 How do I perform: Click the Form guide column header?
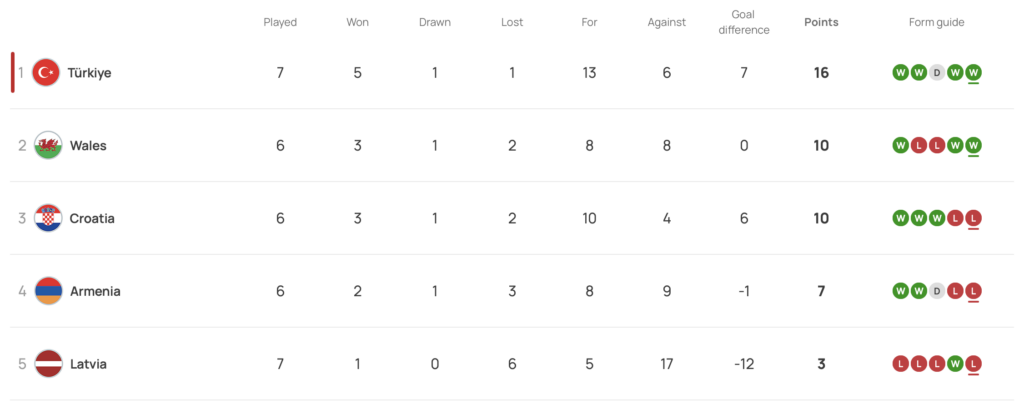936,22
